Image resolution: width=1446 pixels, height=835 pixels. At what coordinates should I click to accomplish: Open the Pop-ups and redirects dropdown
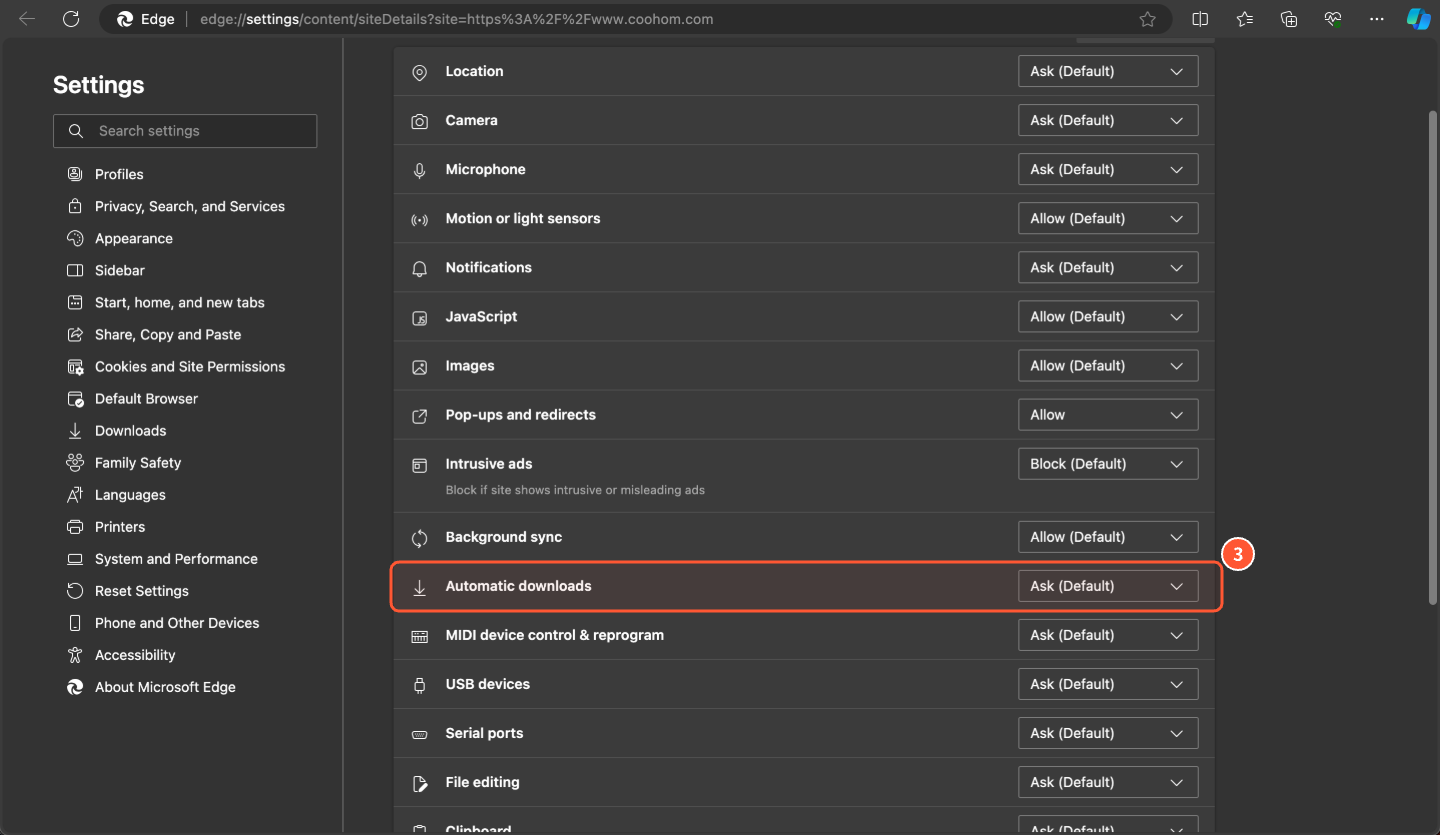pyautogui.click(x=1107, y=415)
